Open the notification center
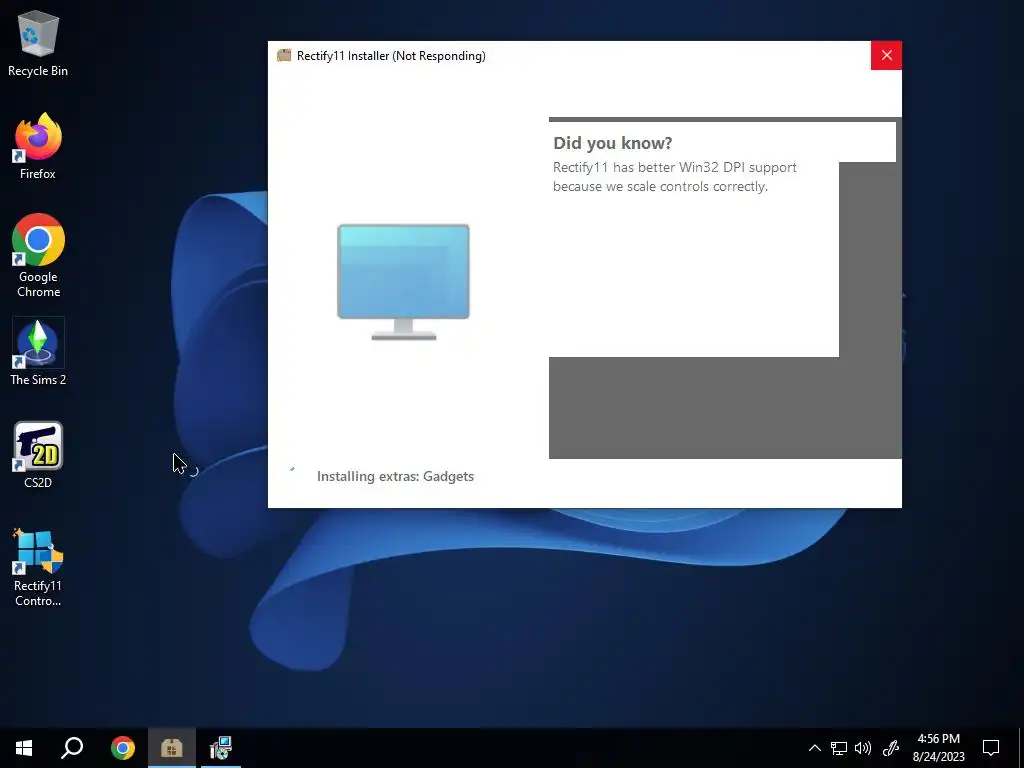The width and height of the screenshot is (1024, 768). pyautogui.click(x=991, y=748)
